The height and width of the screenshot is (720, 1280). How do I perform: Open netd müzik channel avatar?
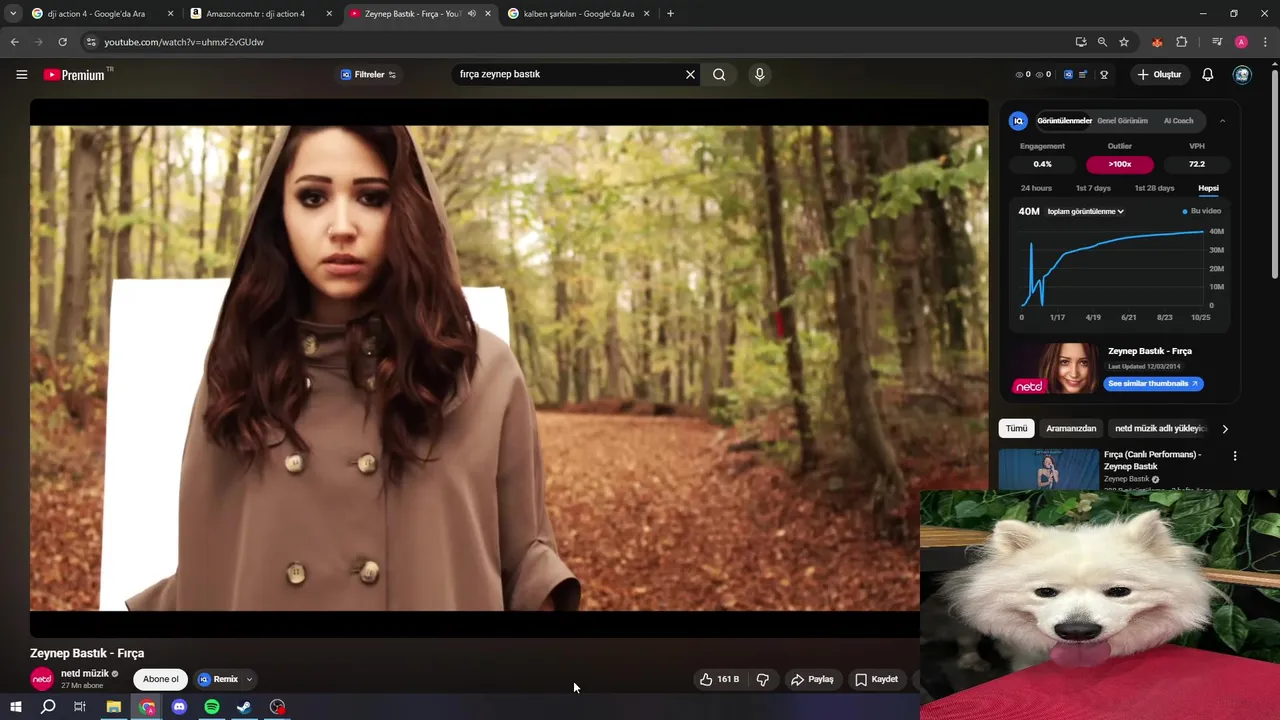(42, 679)
